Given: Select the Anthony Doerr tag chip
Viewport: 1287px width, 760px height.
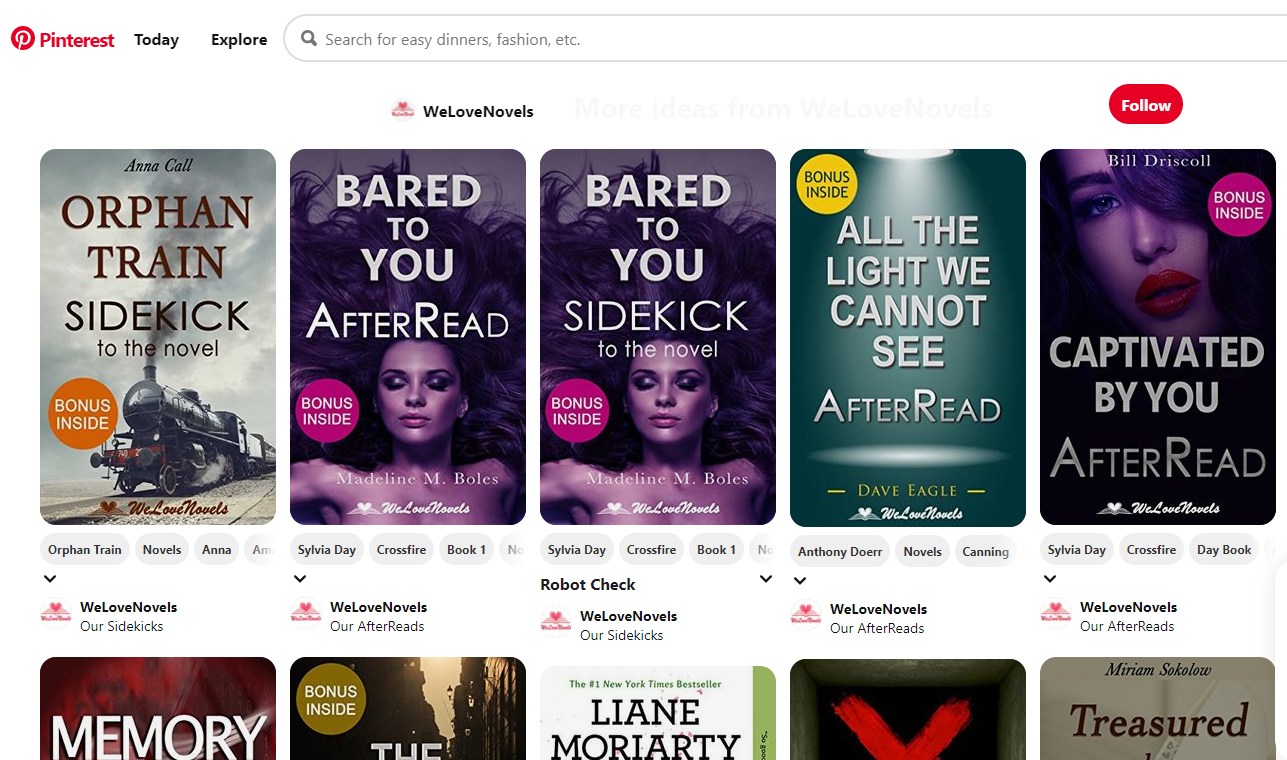Looking at the screenshot, I should tap(840, 551).
